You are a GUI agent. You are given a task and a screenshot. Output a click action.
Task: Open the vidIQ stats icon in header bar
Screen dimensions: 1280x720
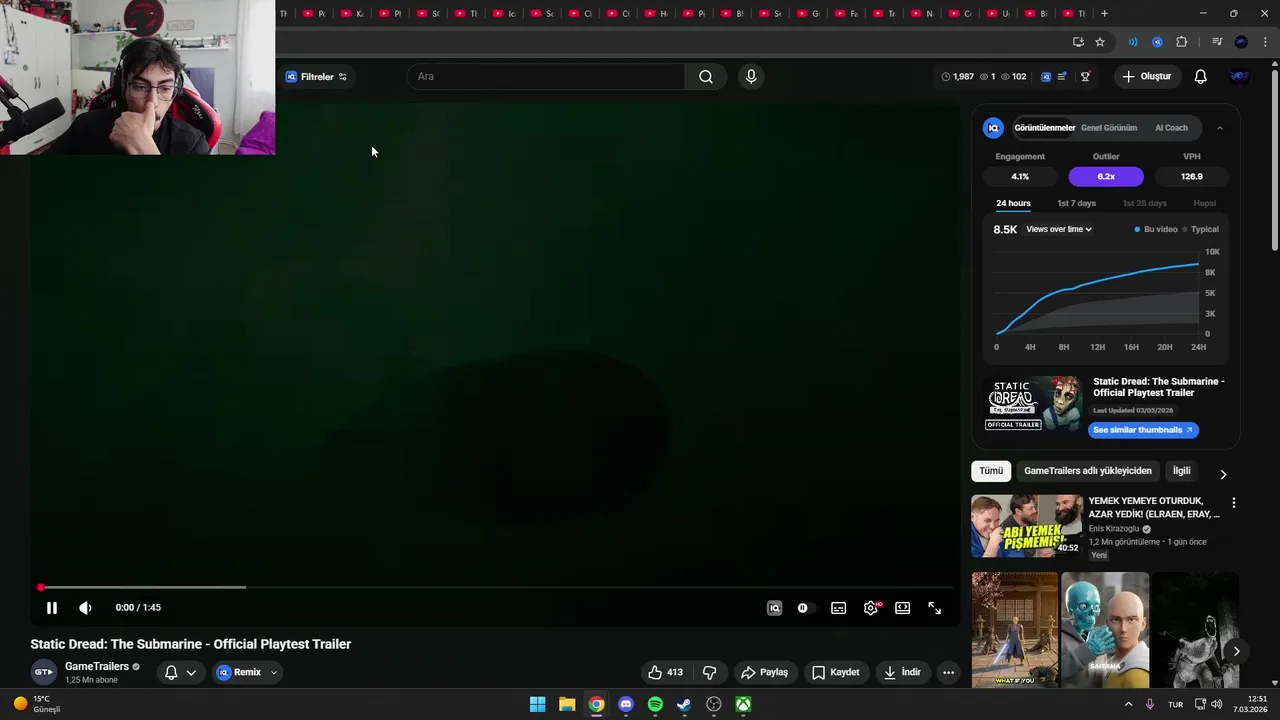pos(1046,77)
